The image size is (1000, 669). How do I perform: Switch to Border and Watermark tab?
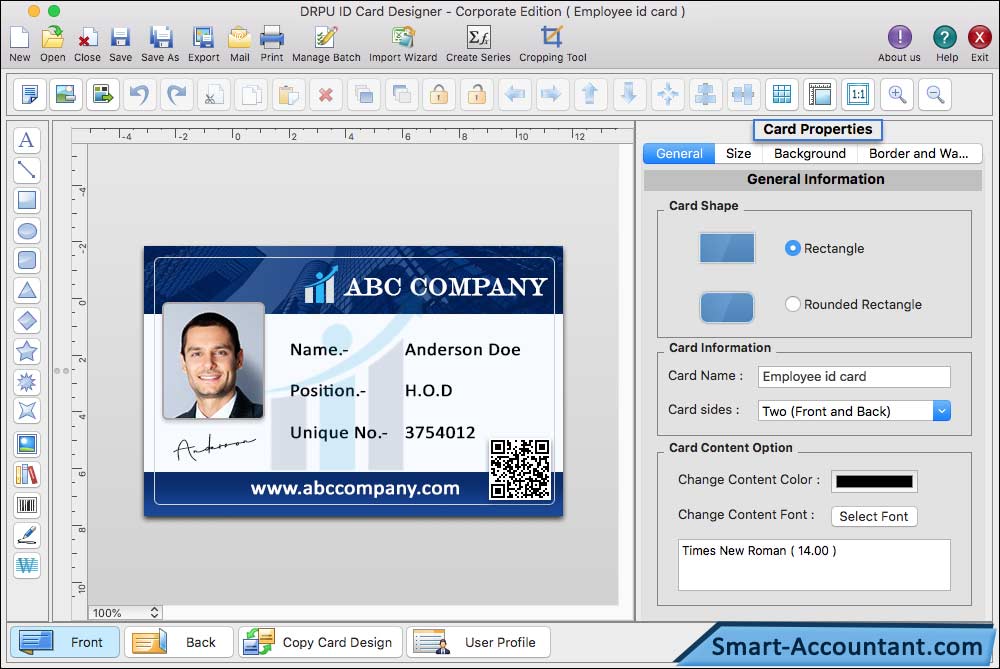pyautogui.click(x=919, y=154)
